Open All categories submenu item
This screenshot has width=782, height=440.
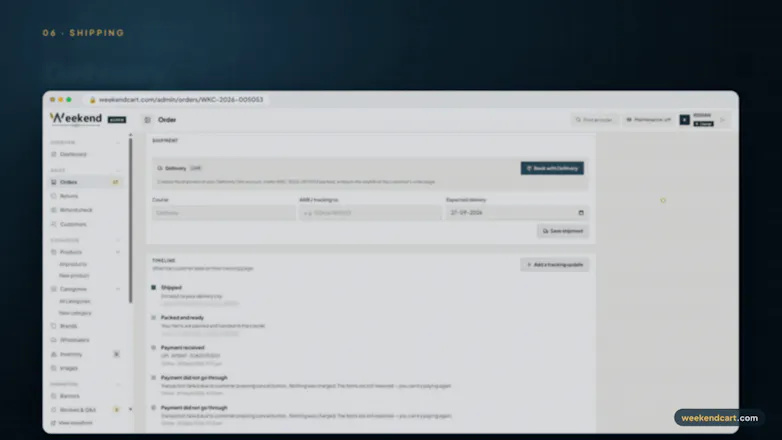[x=75, y=301]
